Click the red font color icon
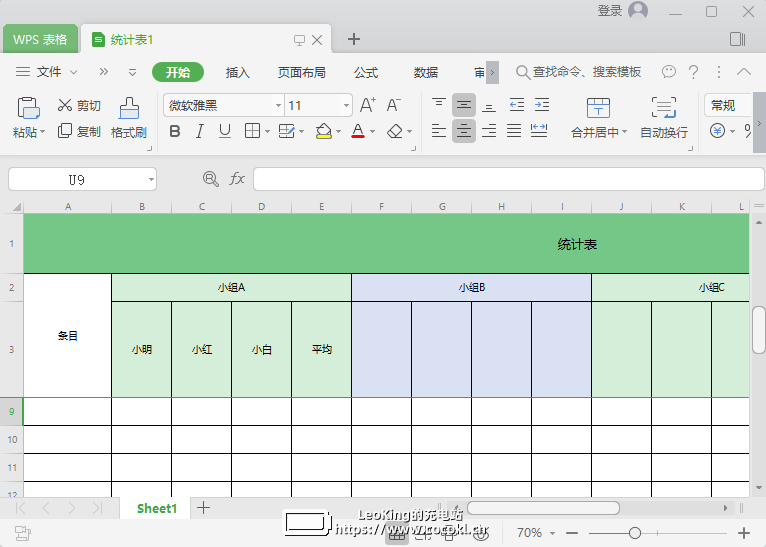 pyautogui.click(x=358, y=131)
